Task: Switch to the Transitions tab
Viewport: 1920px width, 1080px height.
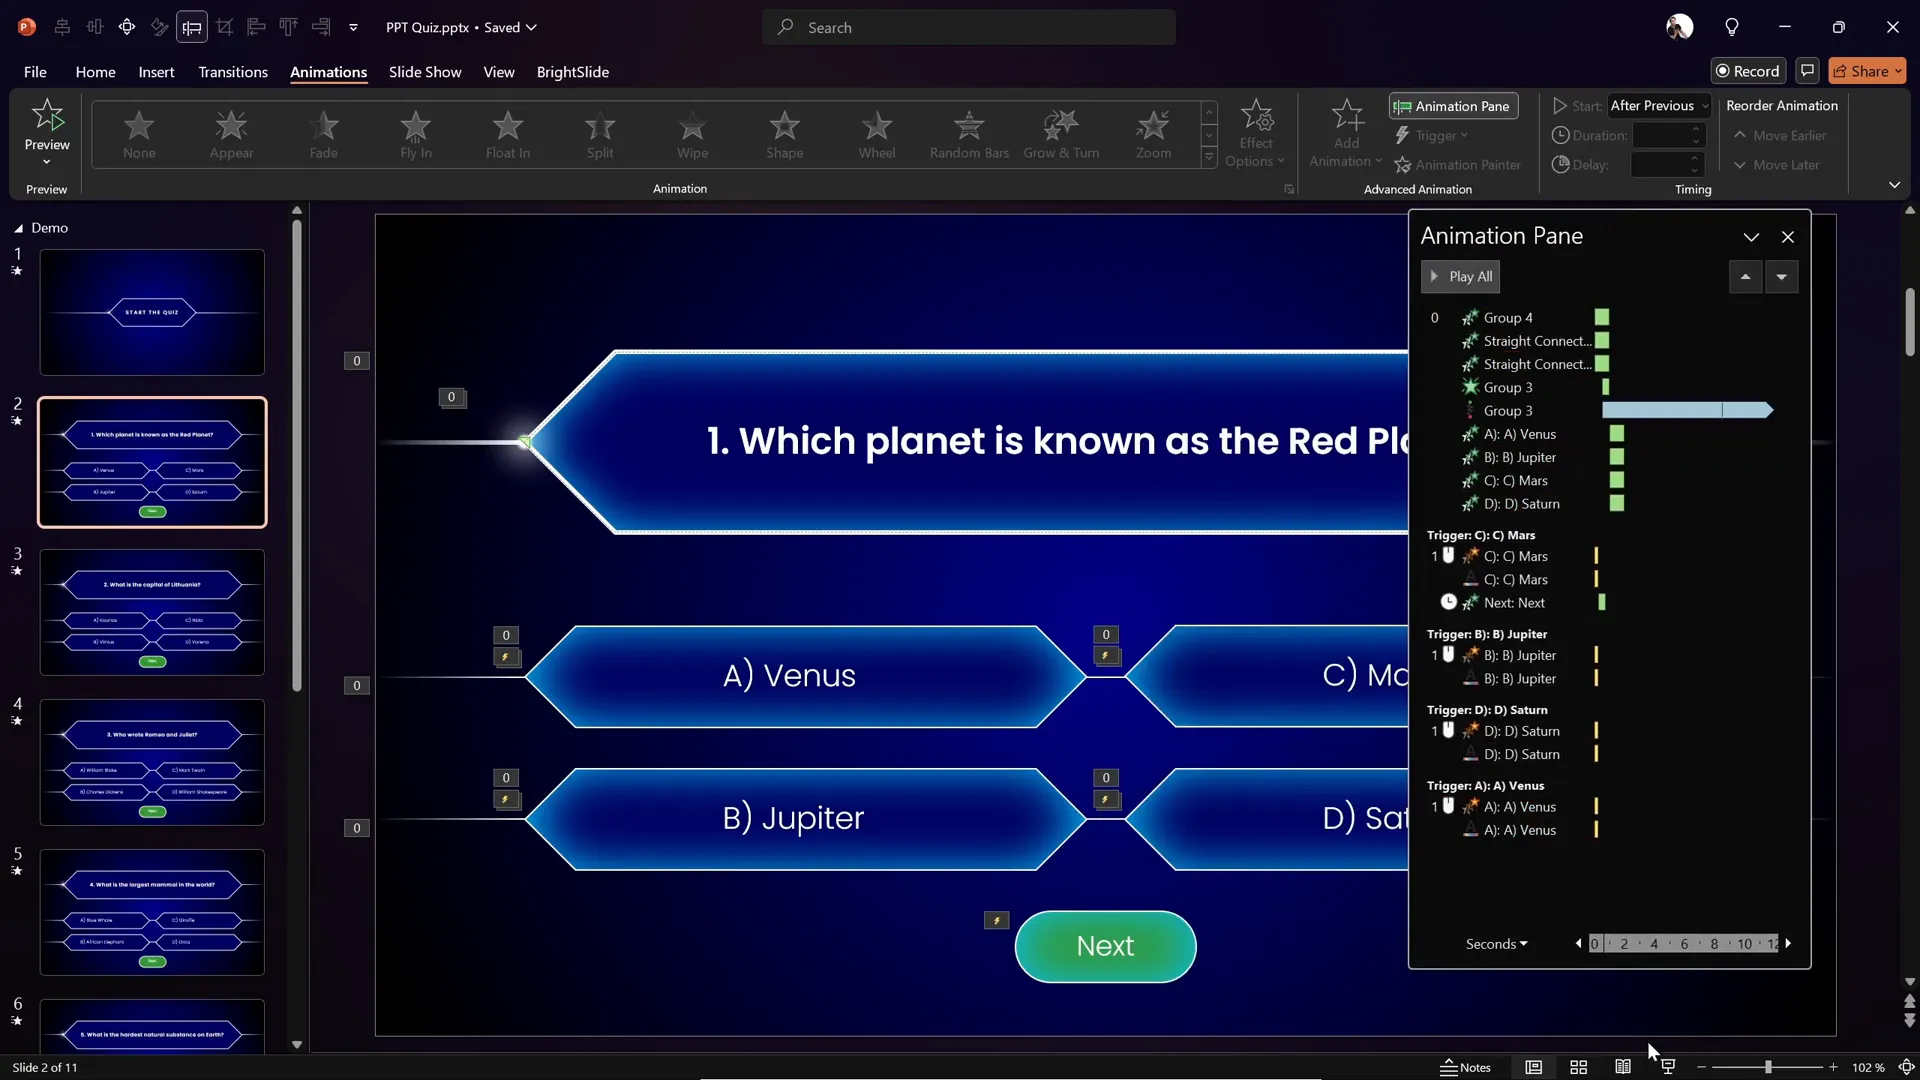Action: pos(233,72)
